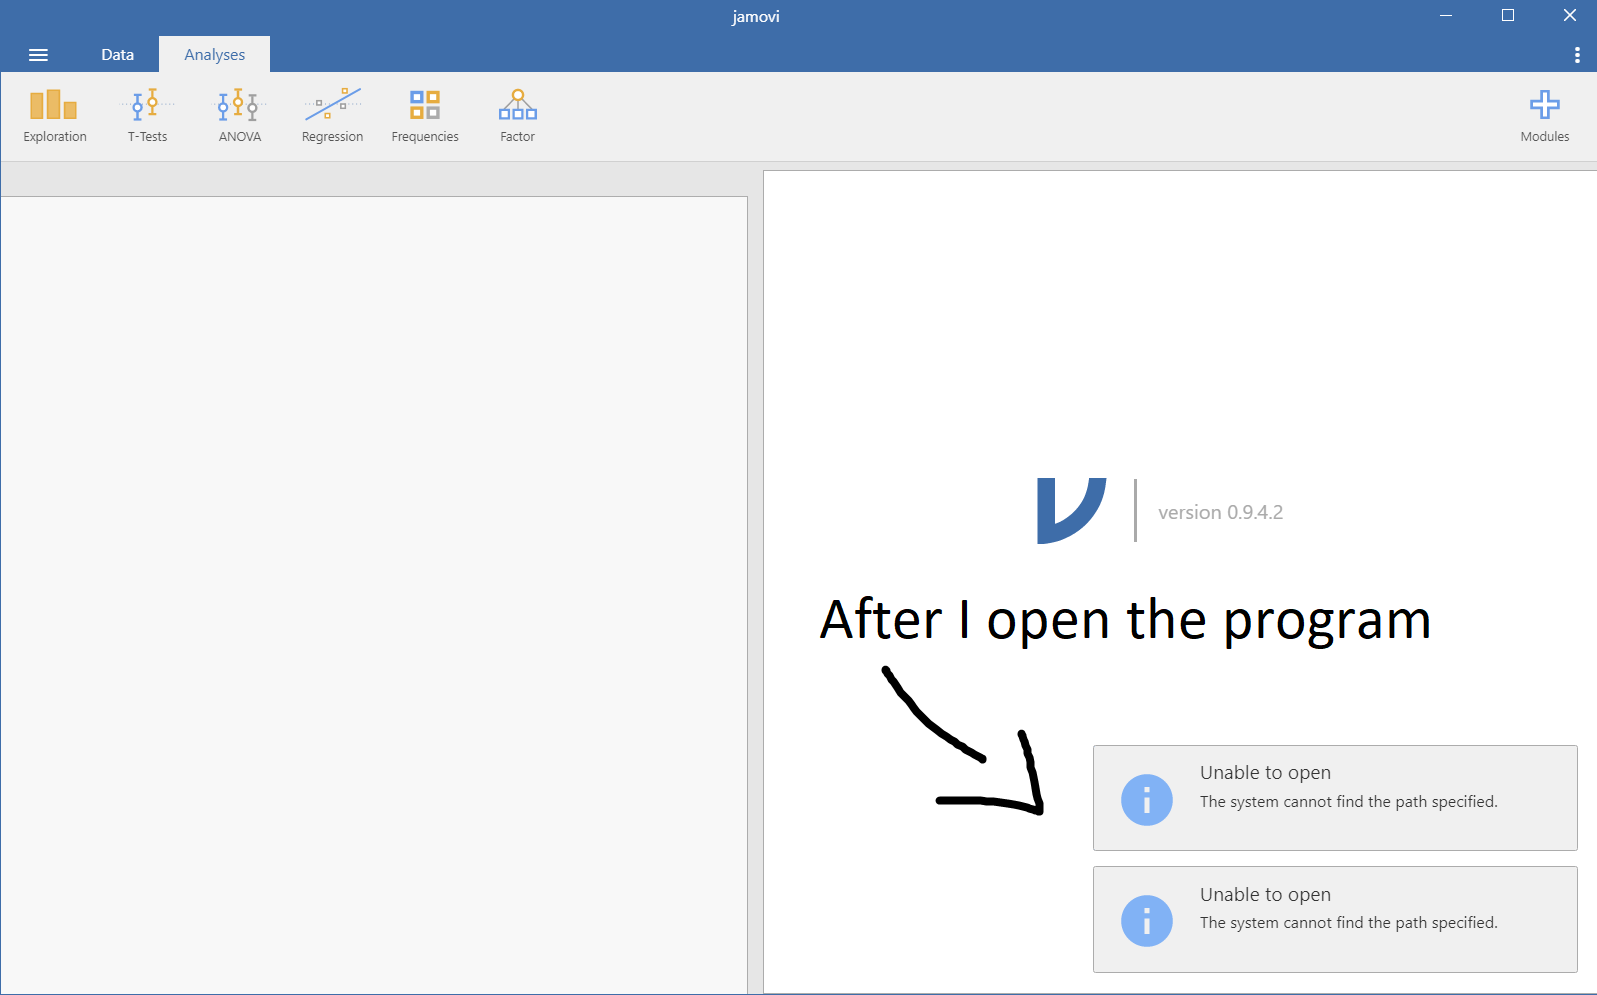Minimize the jamovi window

click(x=1446, y=15)
